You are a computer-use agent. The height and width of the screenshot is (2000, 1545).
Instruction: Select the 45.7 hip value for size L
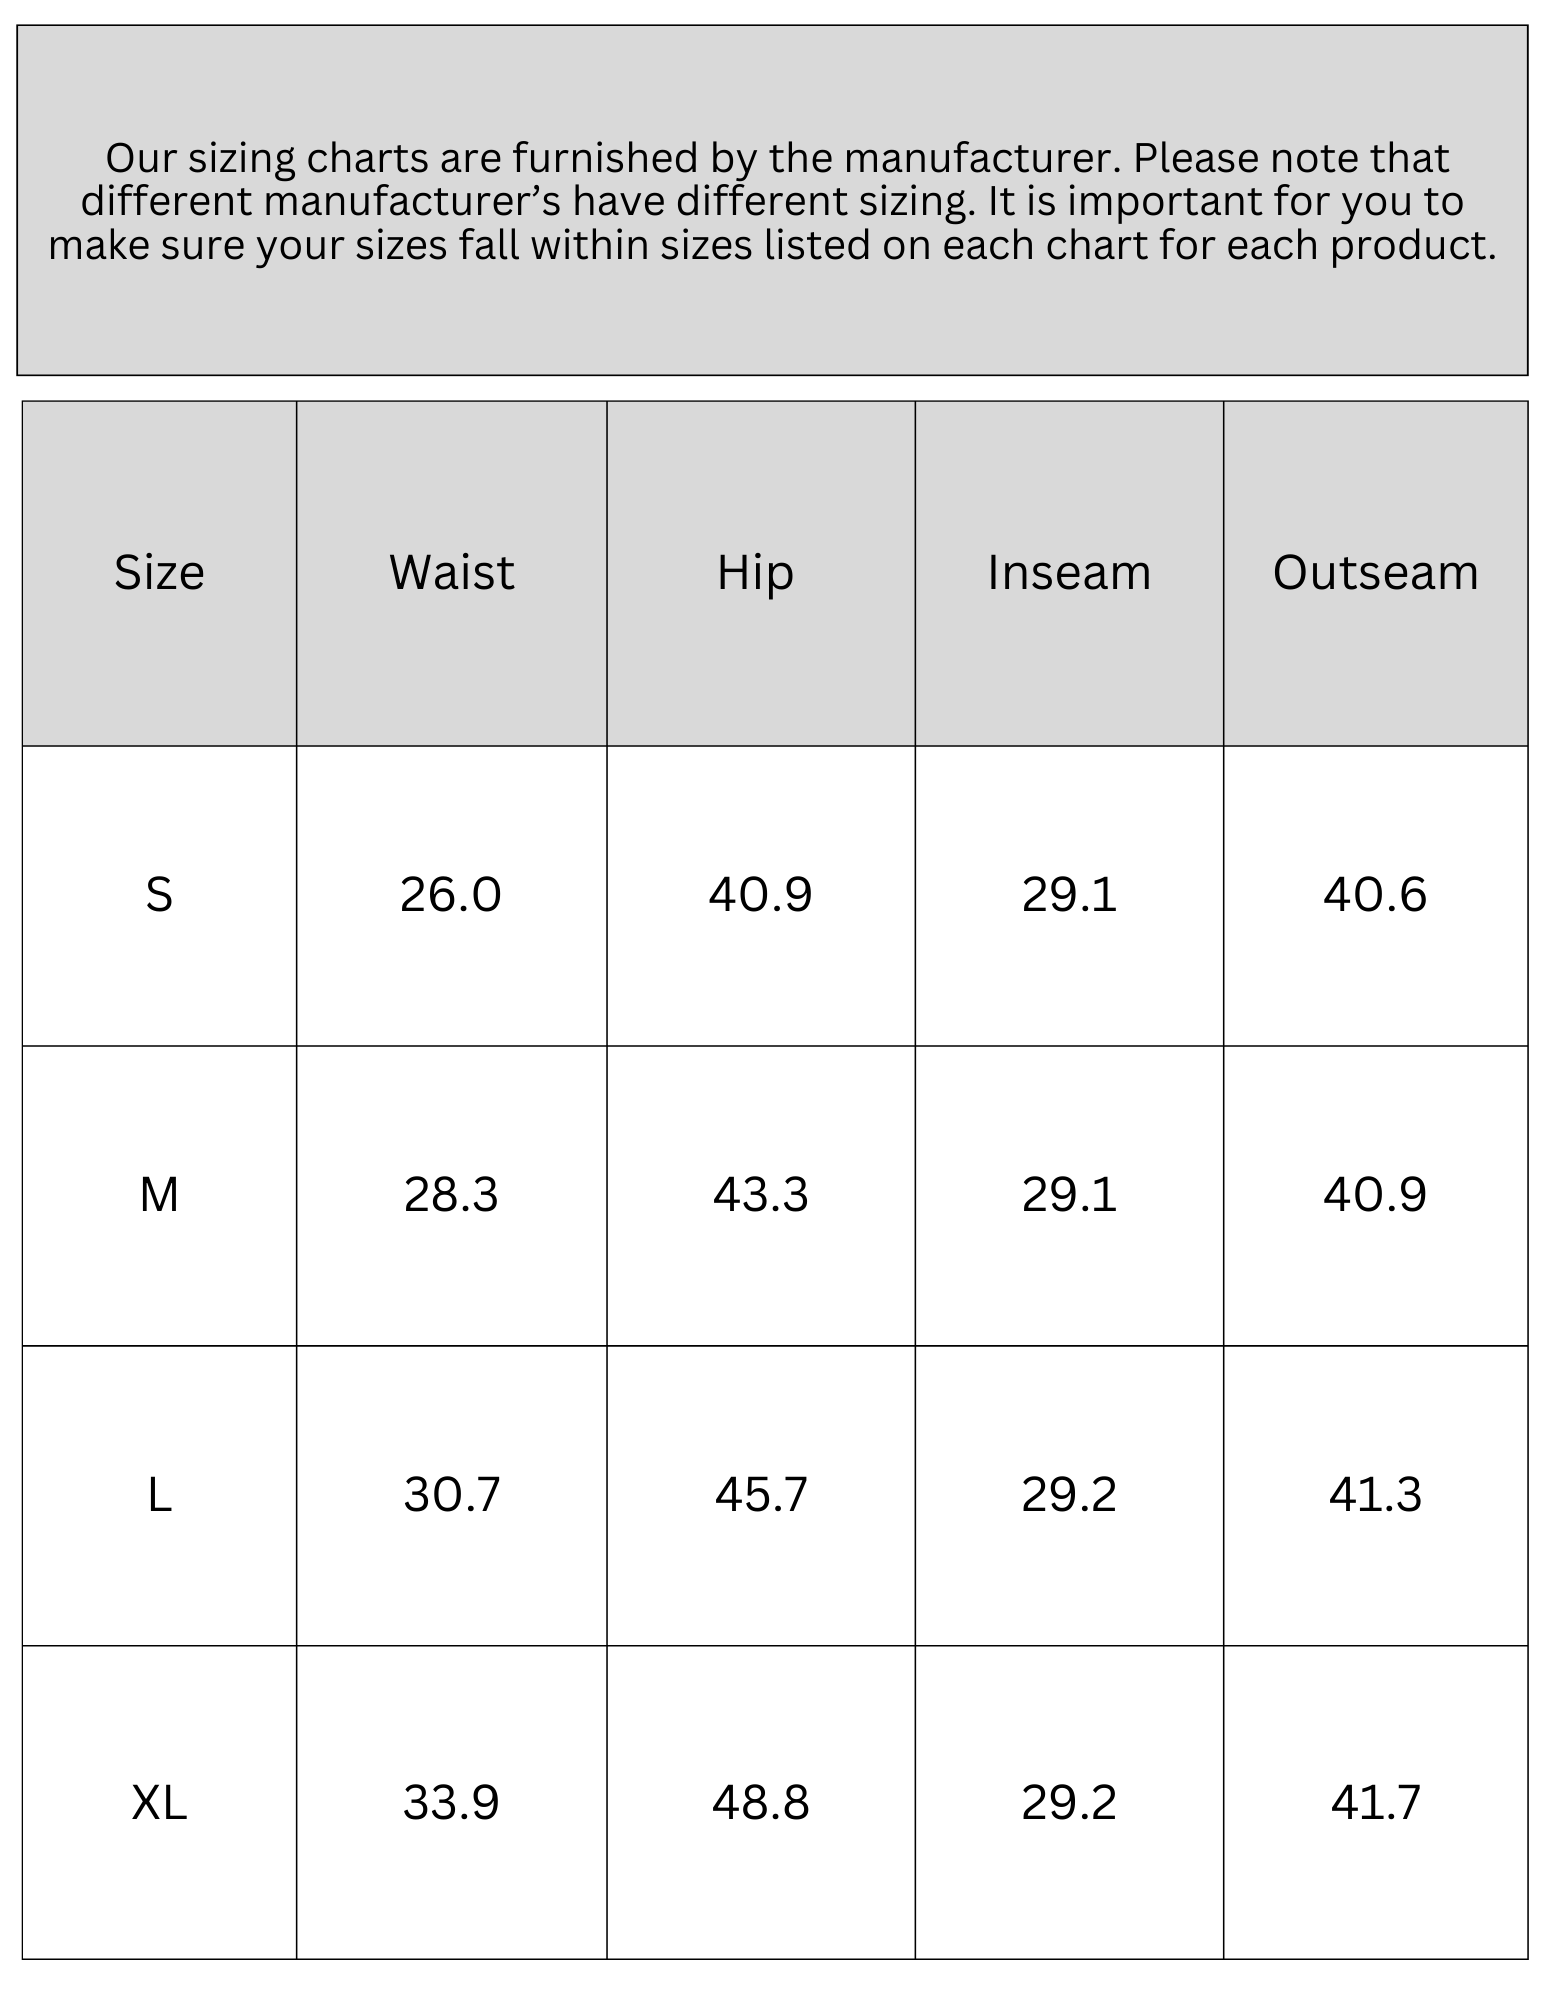tap(760, 1495)
